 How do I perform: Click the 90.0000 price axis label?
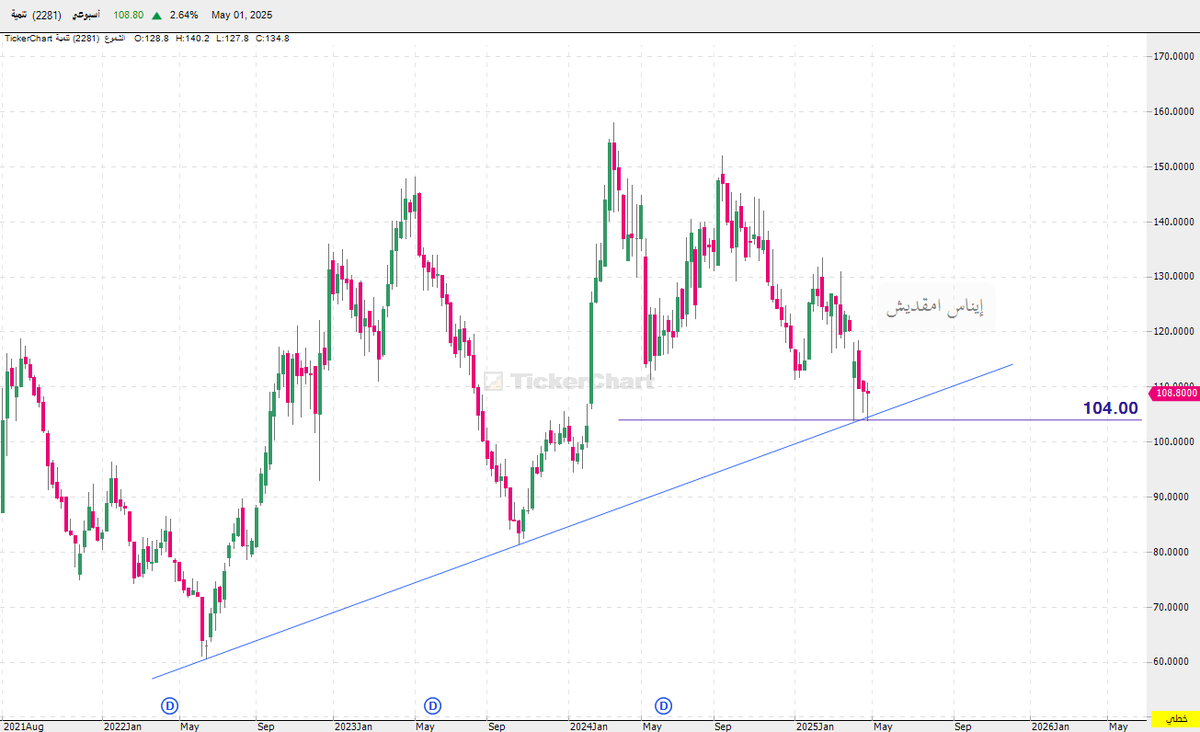pos(1173,496)
